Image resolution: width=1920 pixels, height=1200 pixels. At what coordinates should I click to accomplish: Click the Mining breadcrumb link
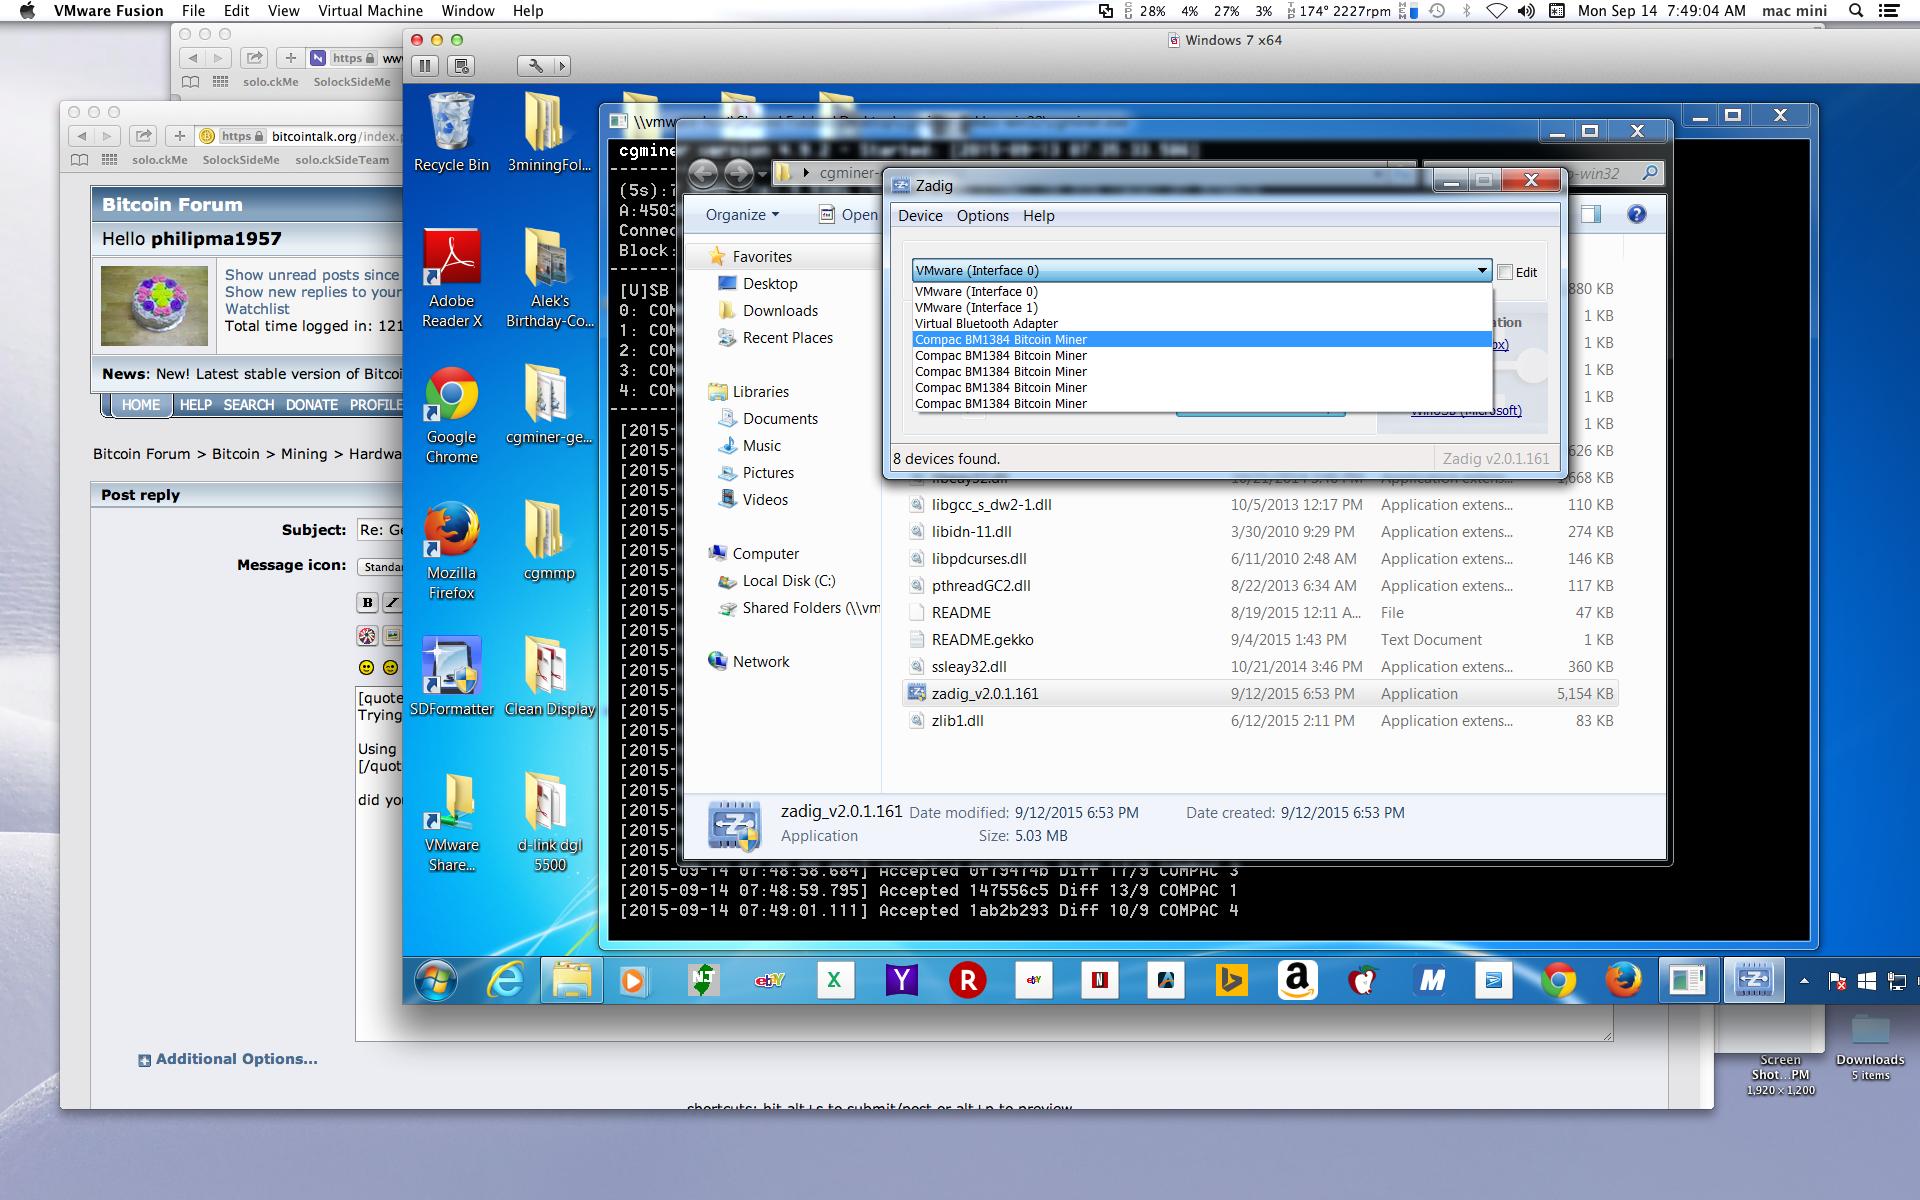[304, 454]
